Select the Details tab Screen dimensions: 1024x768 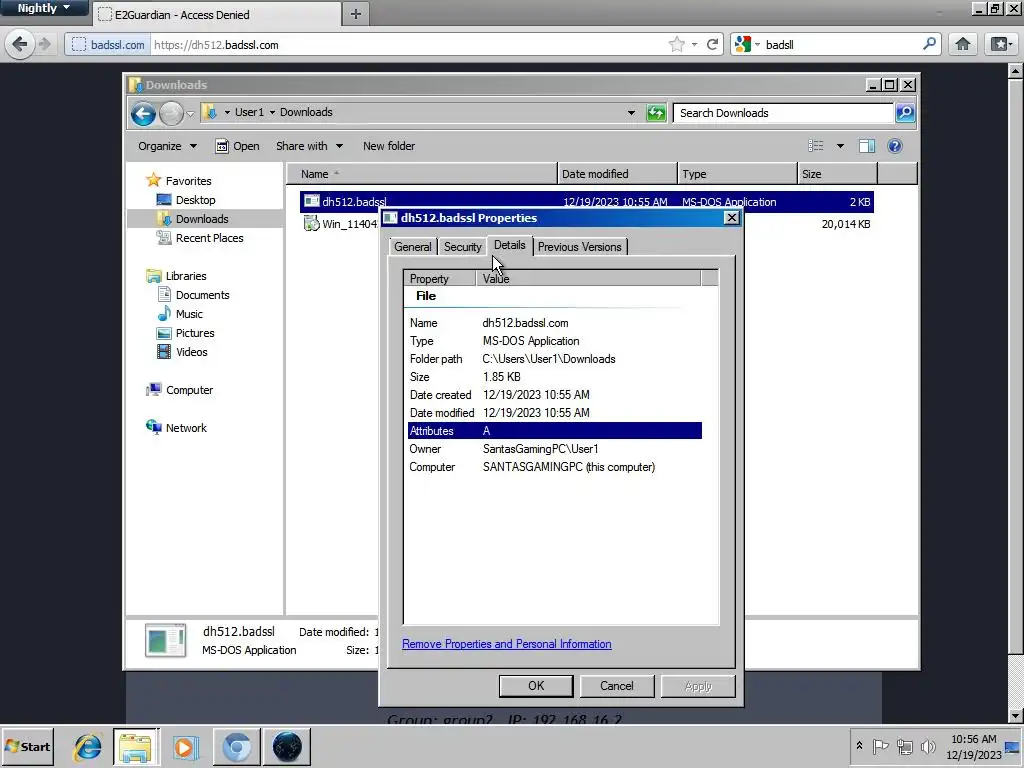pos(509,245)
